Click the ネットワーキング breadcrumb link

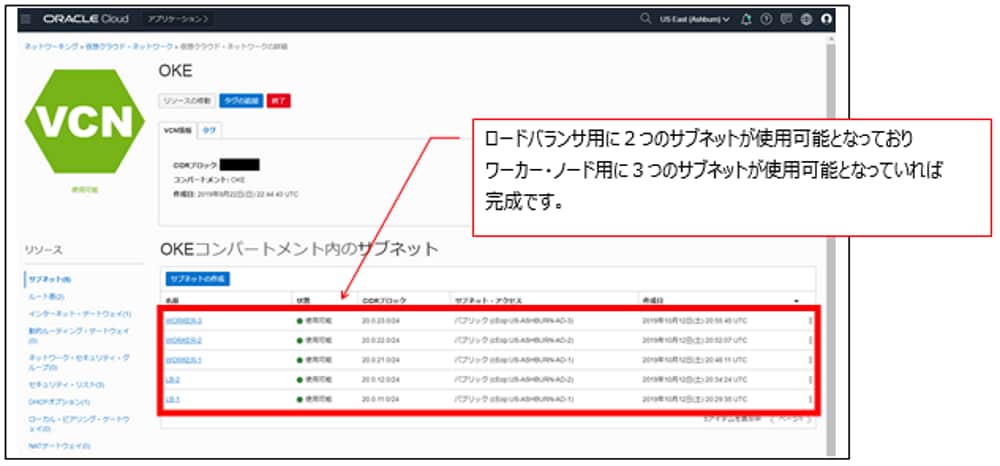click(x=52, y=47)
